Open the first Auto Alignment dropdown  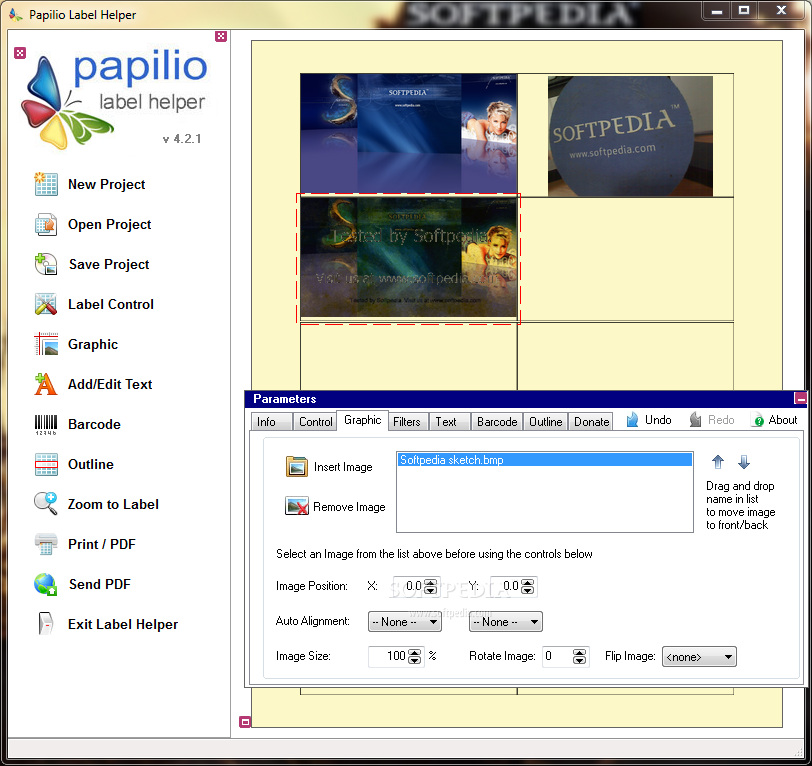point(404,622)
